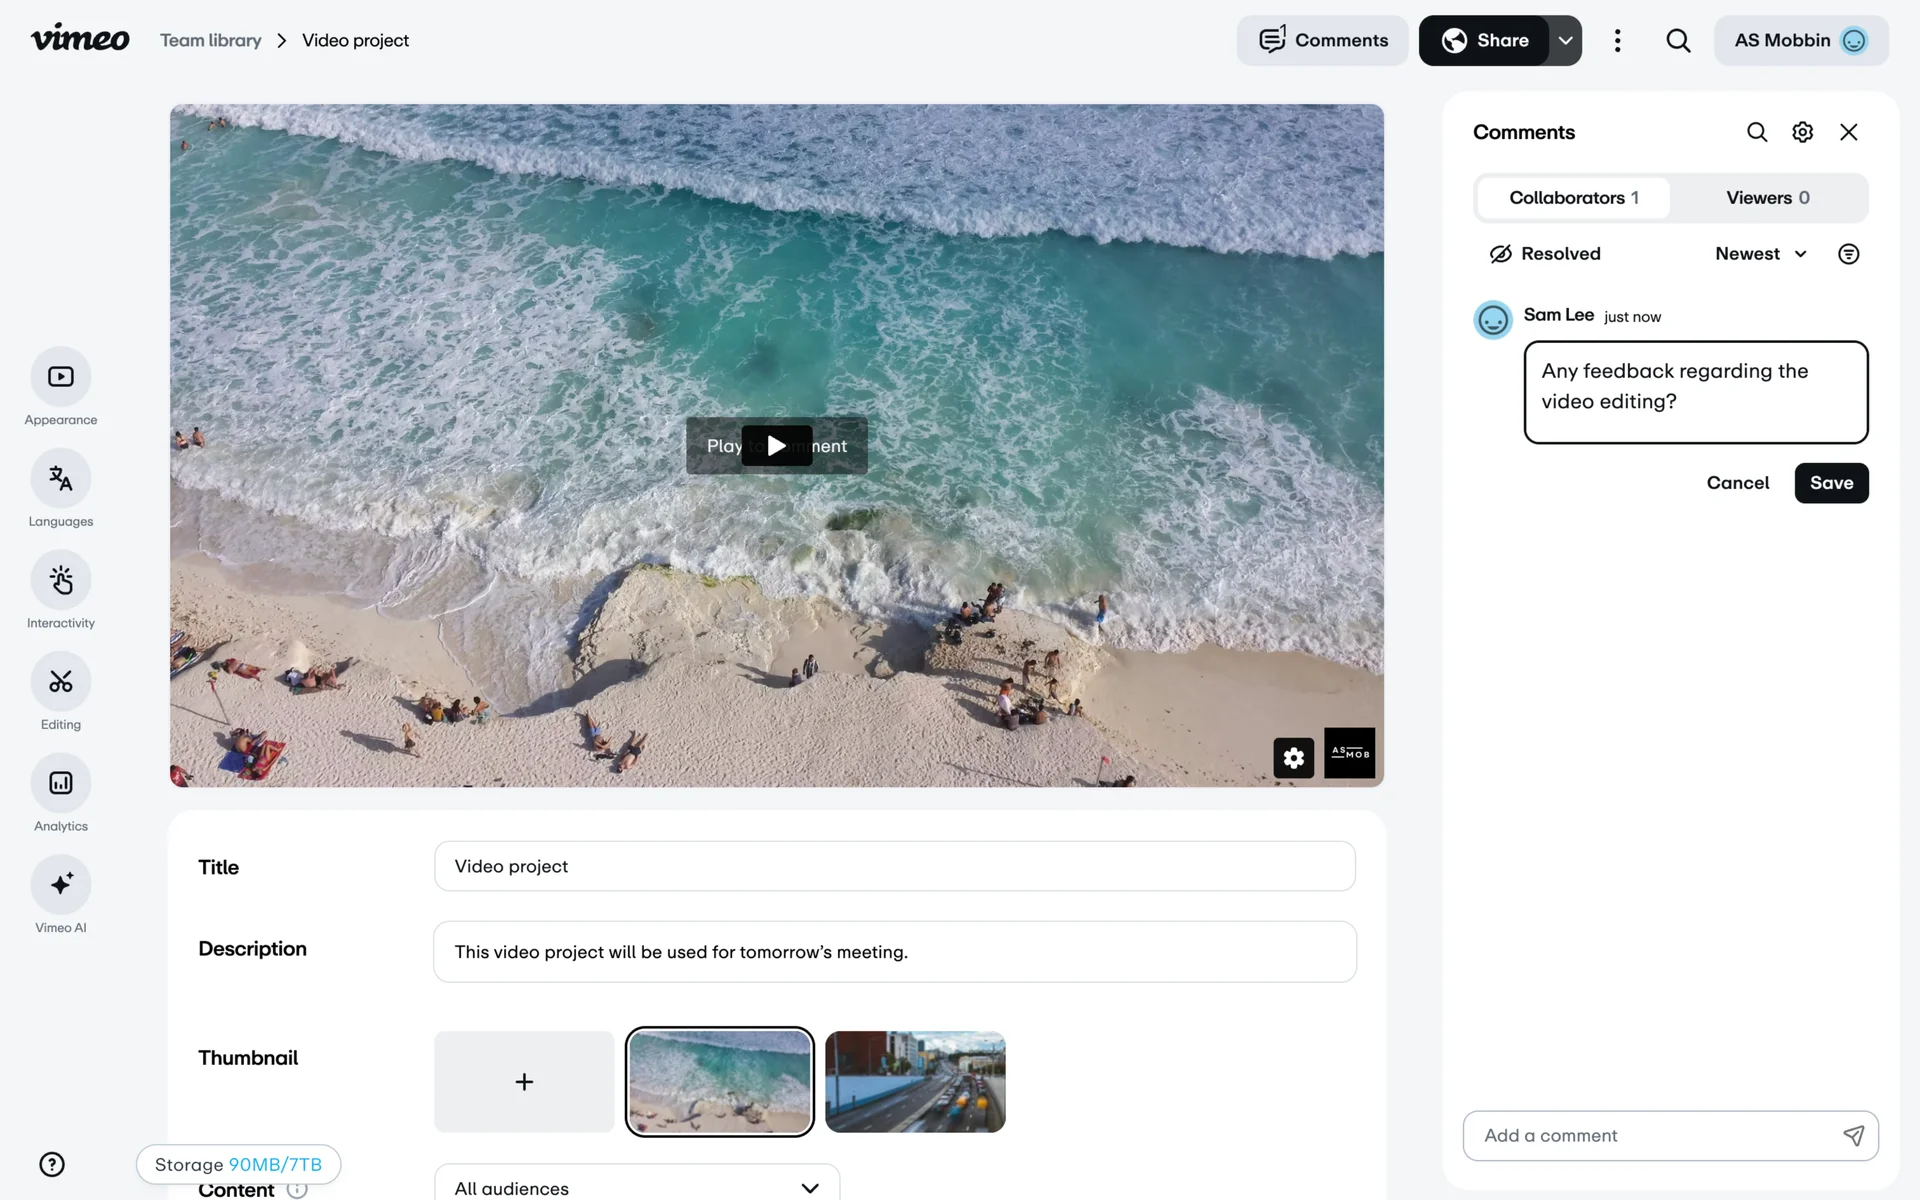This screenshot has height=1200, width=1920.
Task: Expand the All audiences dropdown
Action: [x=636, y=1187]
